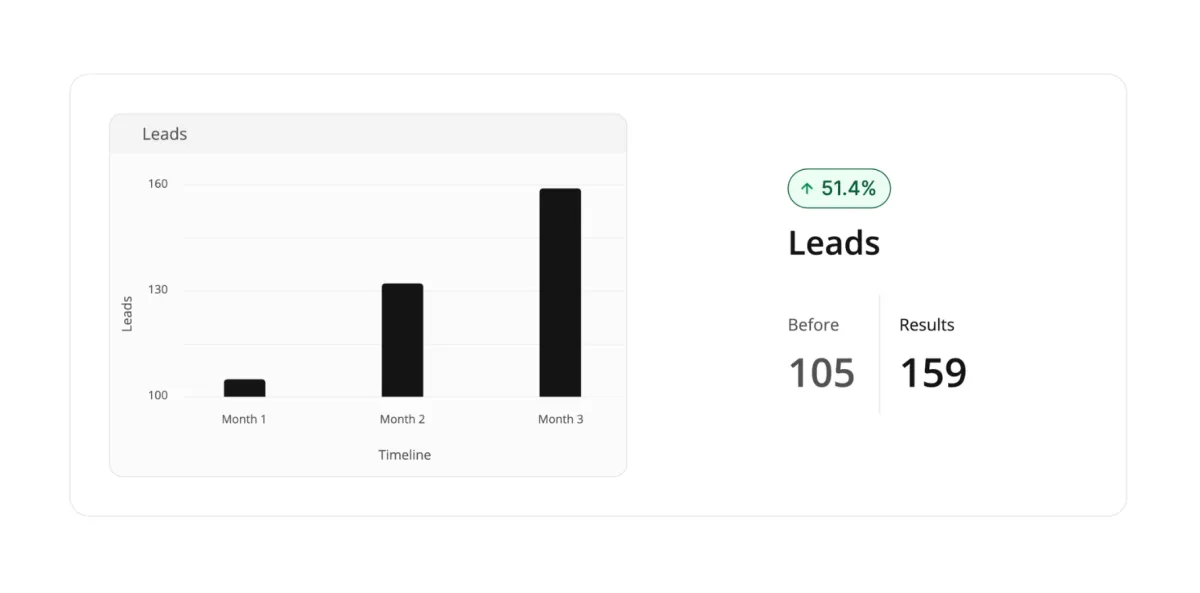Select the Before label

(813, 325)
